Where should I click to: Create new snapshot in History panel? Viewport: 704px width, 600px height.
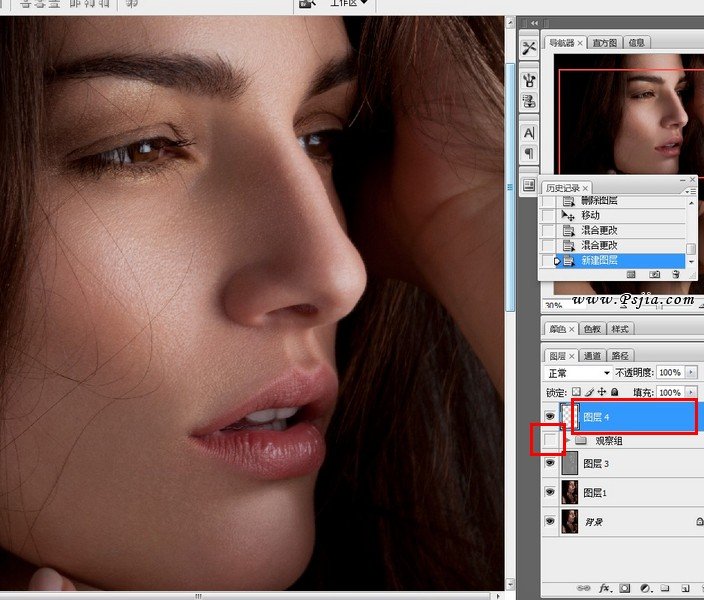pyautogui.click(x=654, y=273)
